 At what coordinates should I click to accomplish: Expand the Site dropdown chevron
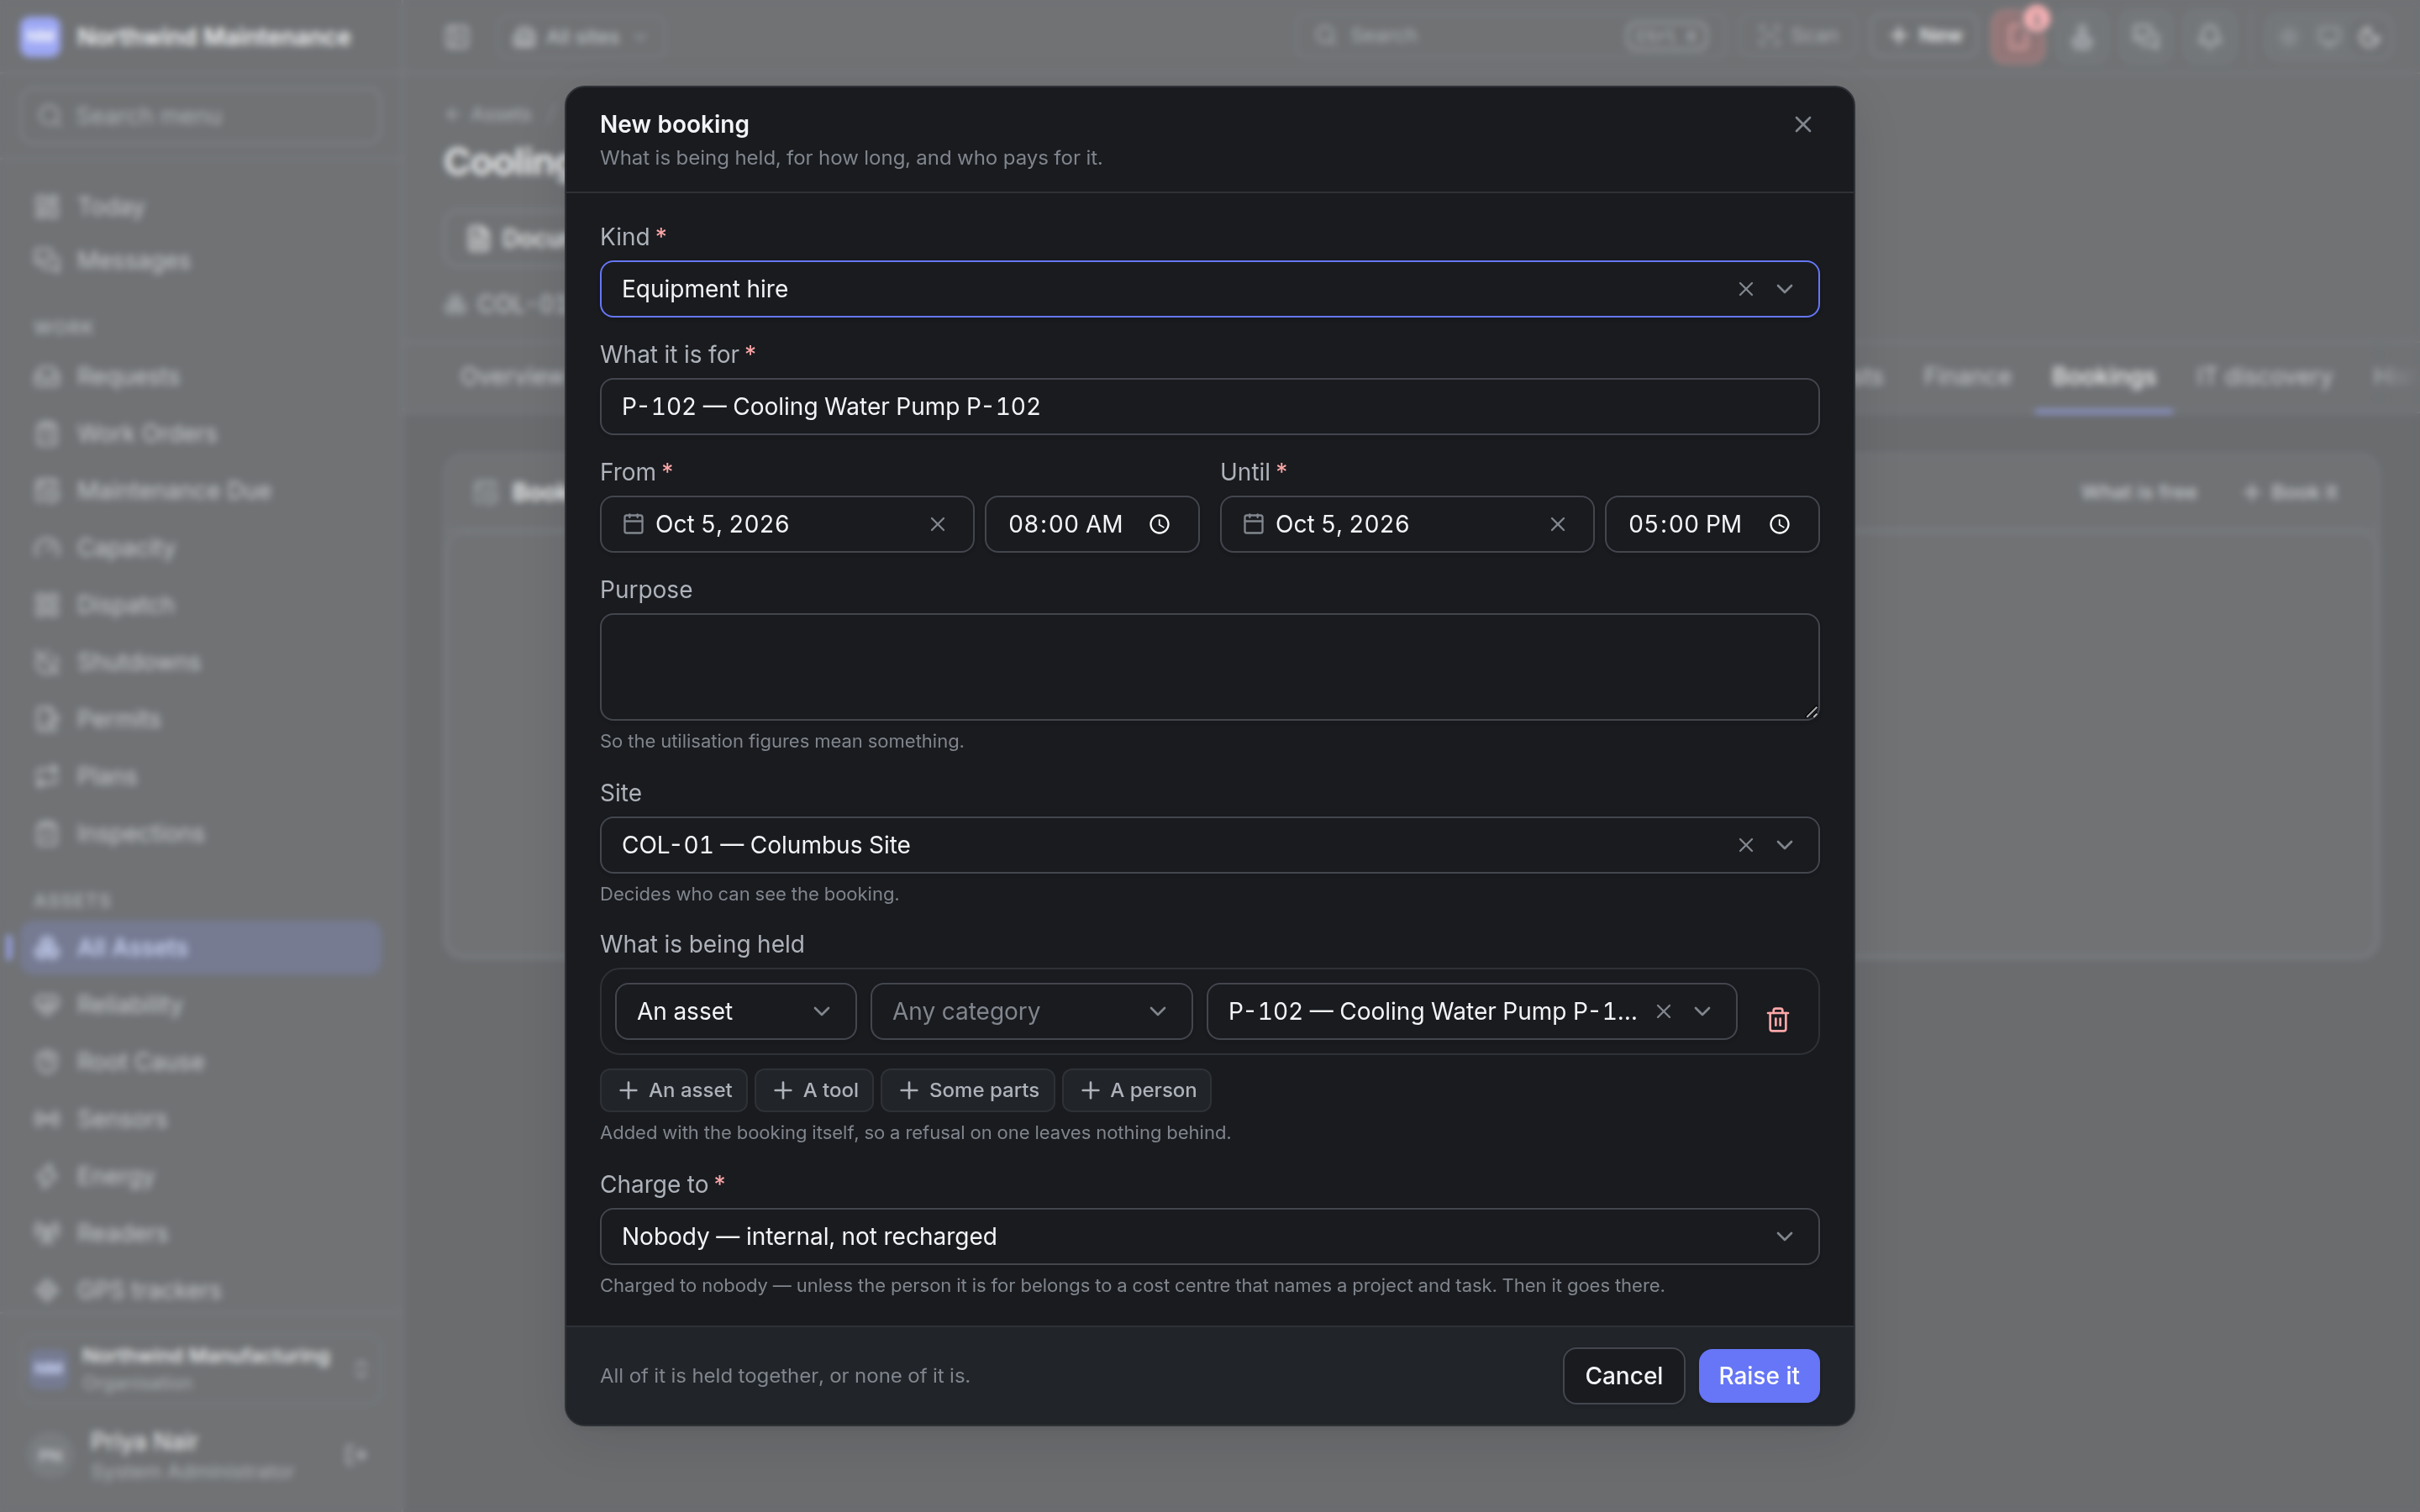pos(1784,845)
